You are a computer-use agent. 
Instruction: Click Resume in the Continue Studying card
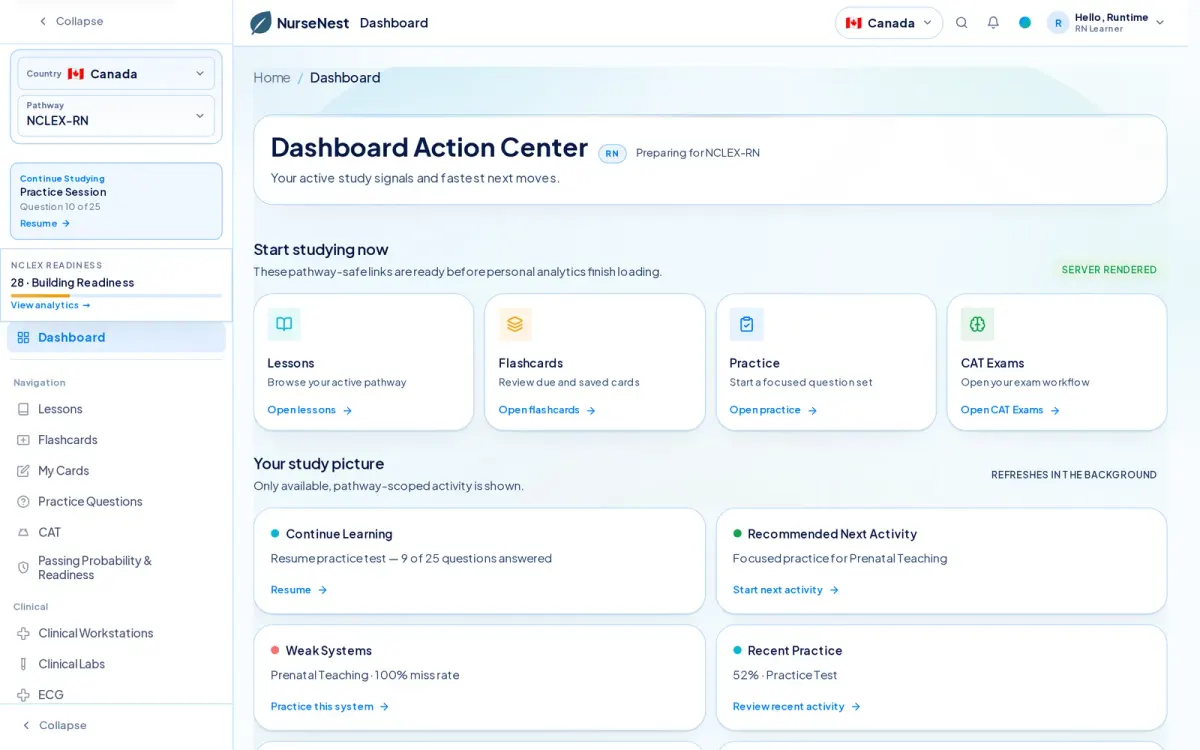[45, 224]
